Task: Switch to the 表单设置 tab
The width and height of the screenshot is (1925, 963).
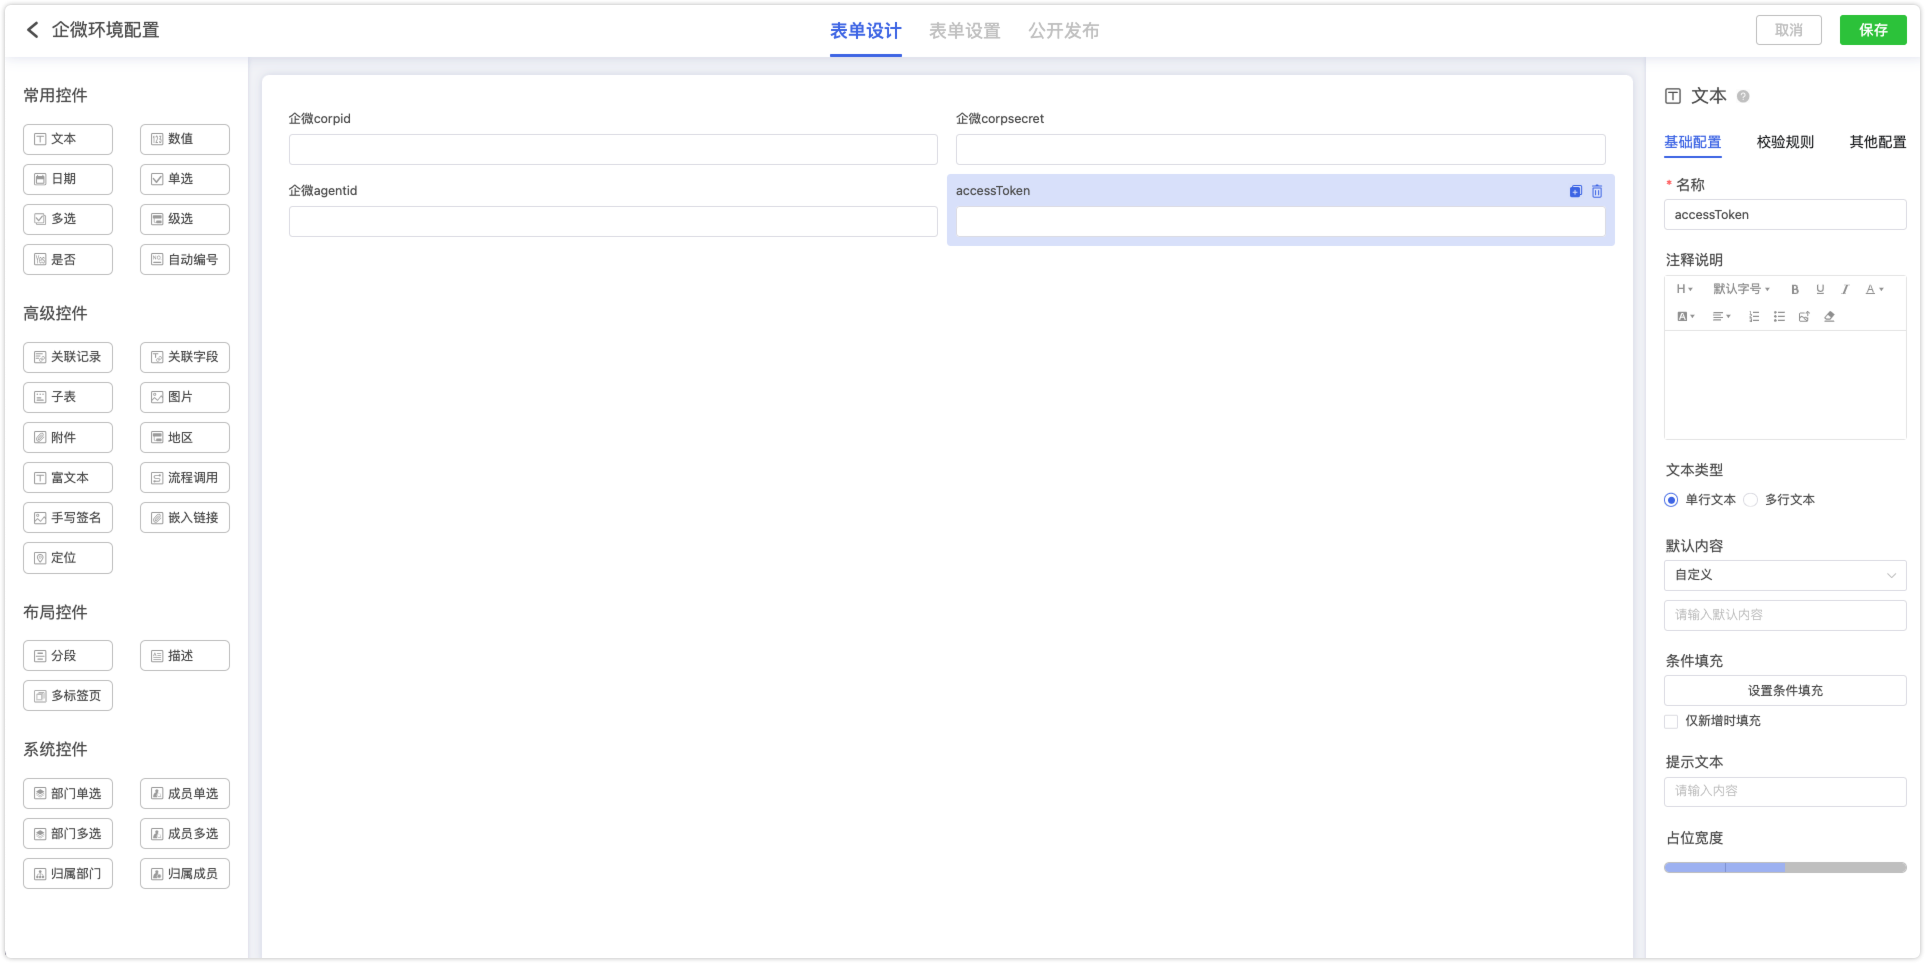Action: click(x=964, y=31)
